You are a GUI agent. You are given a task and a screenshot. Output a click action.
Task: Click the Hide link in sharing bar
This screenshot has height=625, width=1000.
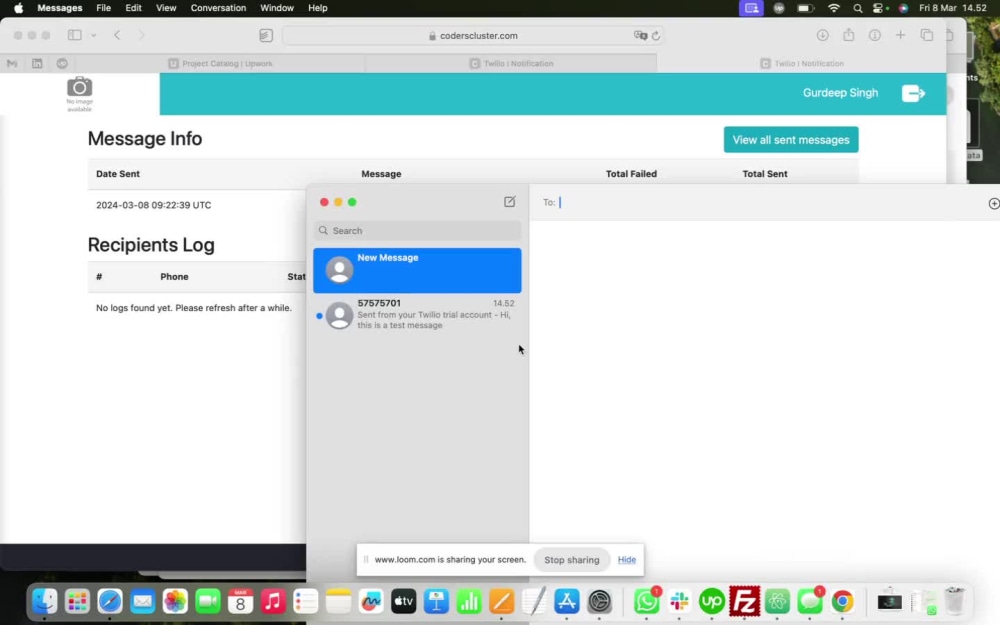[x=626, y=559]
